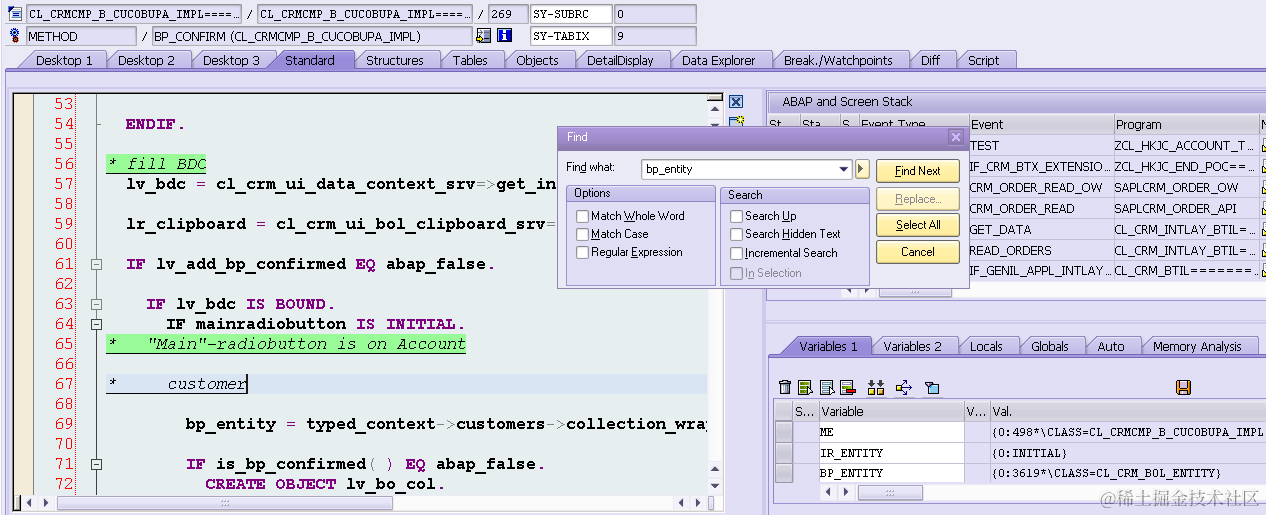Click the BP_ENTITY value cell CL_CRM_BOL_ENTITY
This screenshot has width=1266, height=515.
[x=1128, y=472]
